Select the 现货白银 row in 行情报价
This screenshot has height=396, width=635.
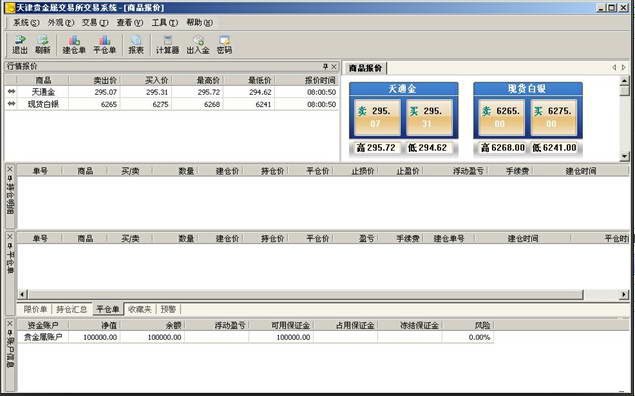point(172,104)
